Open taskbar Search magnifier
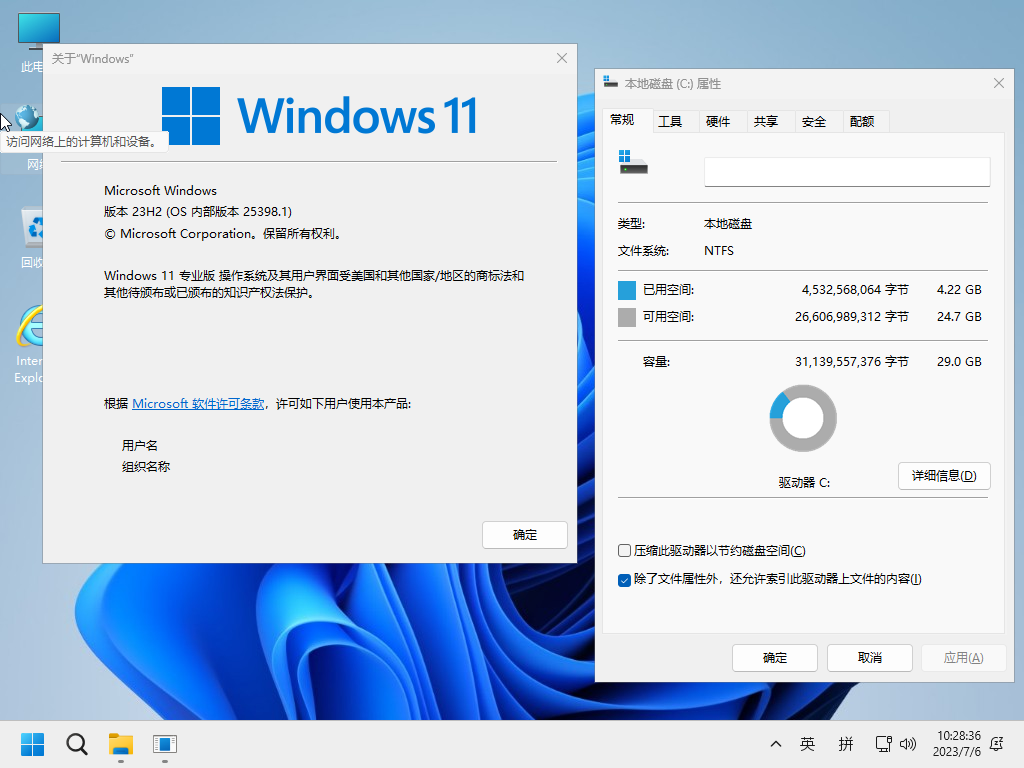The image size is (1024, 768). [x=76, y=744]
